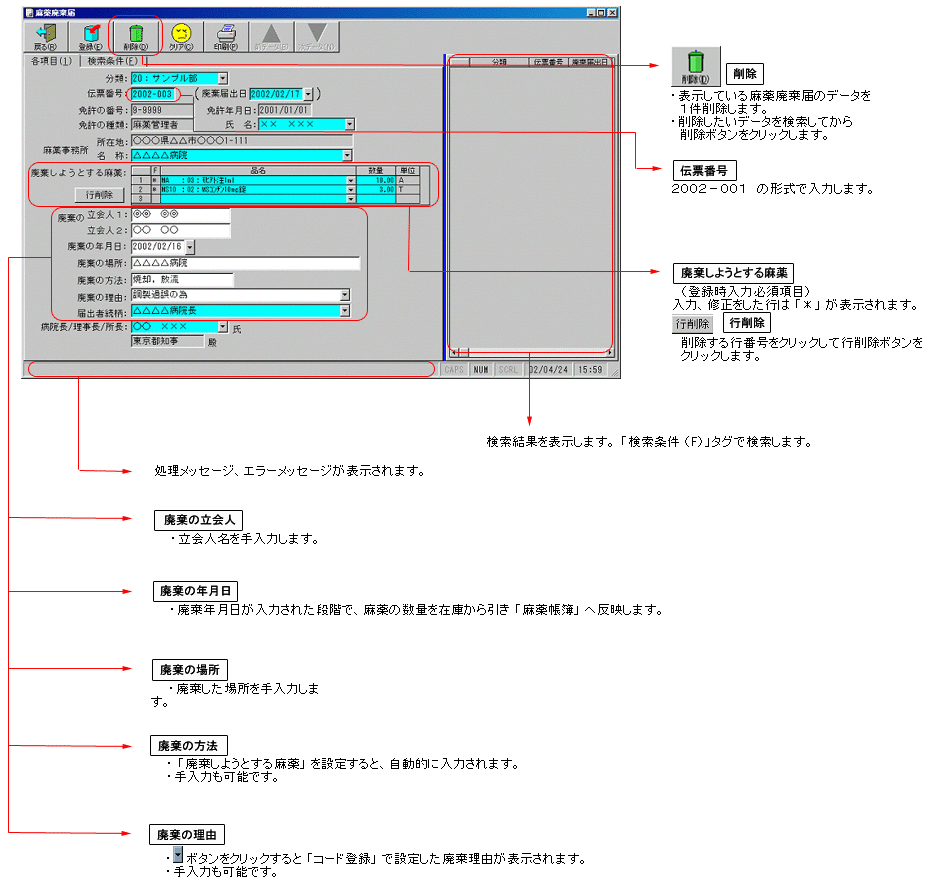The width and height of the screenshot is (935, 883).
Task: Open the product dropdown in row 2
Action: [x=351, y=190]
